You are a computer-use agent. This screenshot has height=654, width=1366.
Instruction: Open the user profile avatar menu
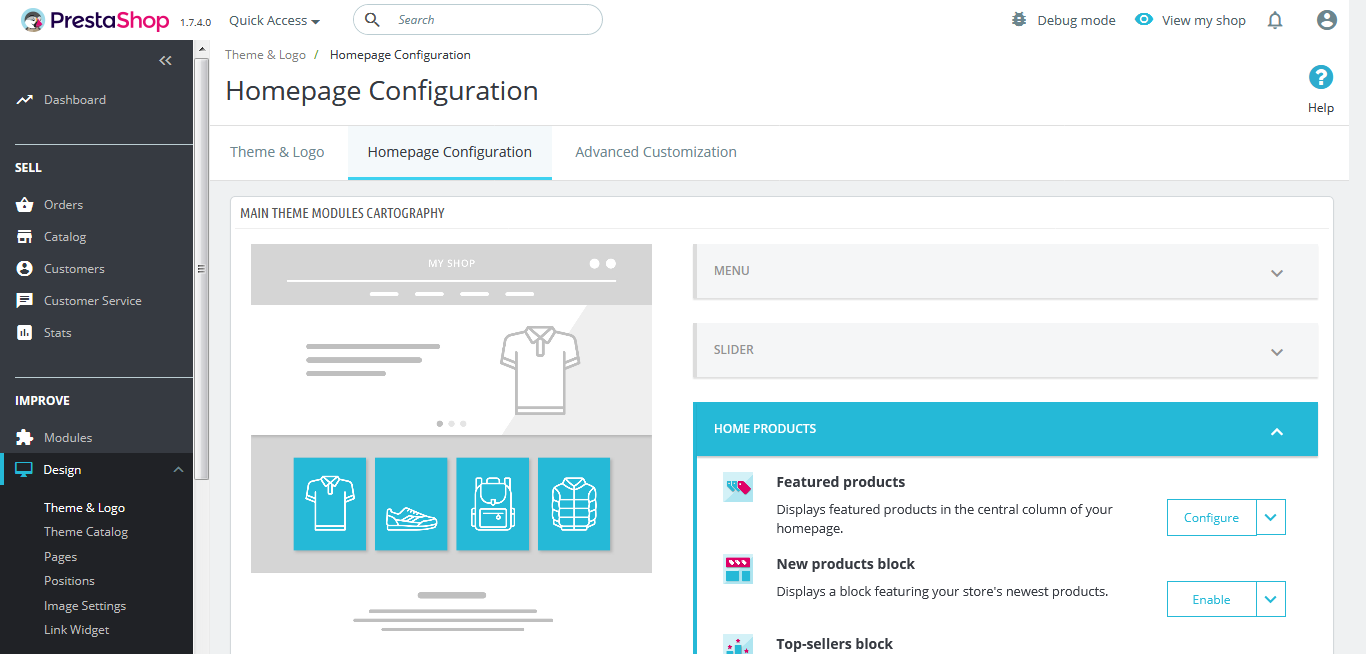click(x=1327, y=20)
